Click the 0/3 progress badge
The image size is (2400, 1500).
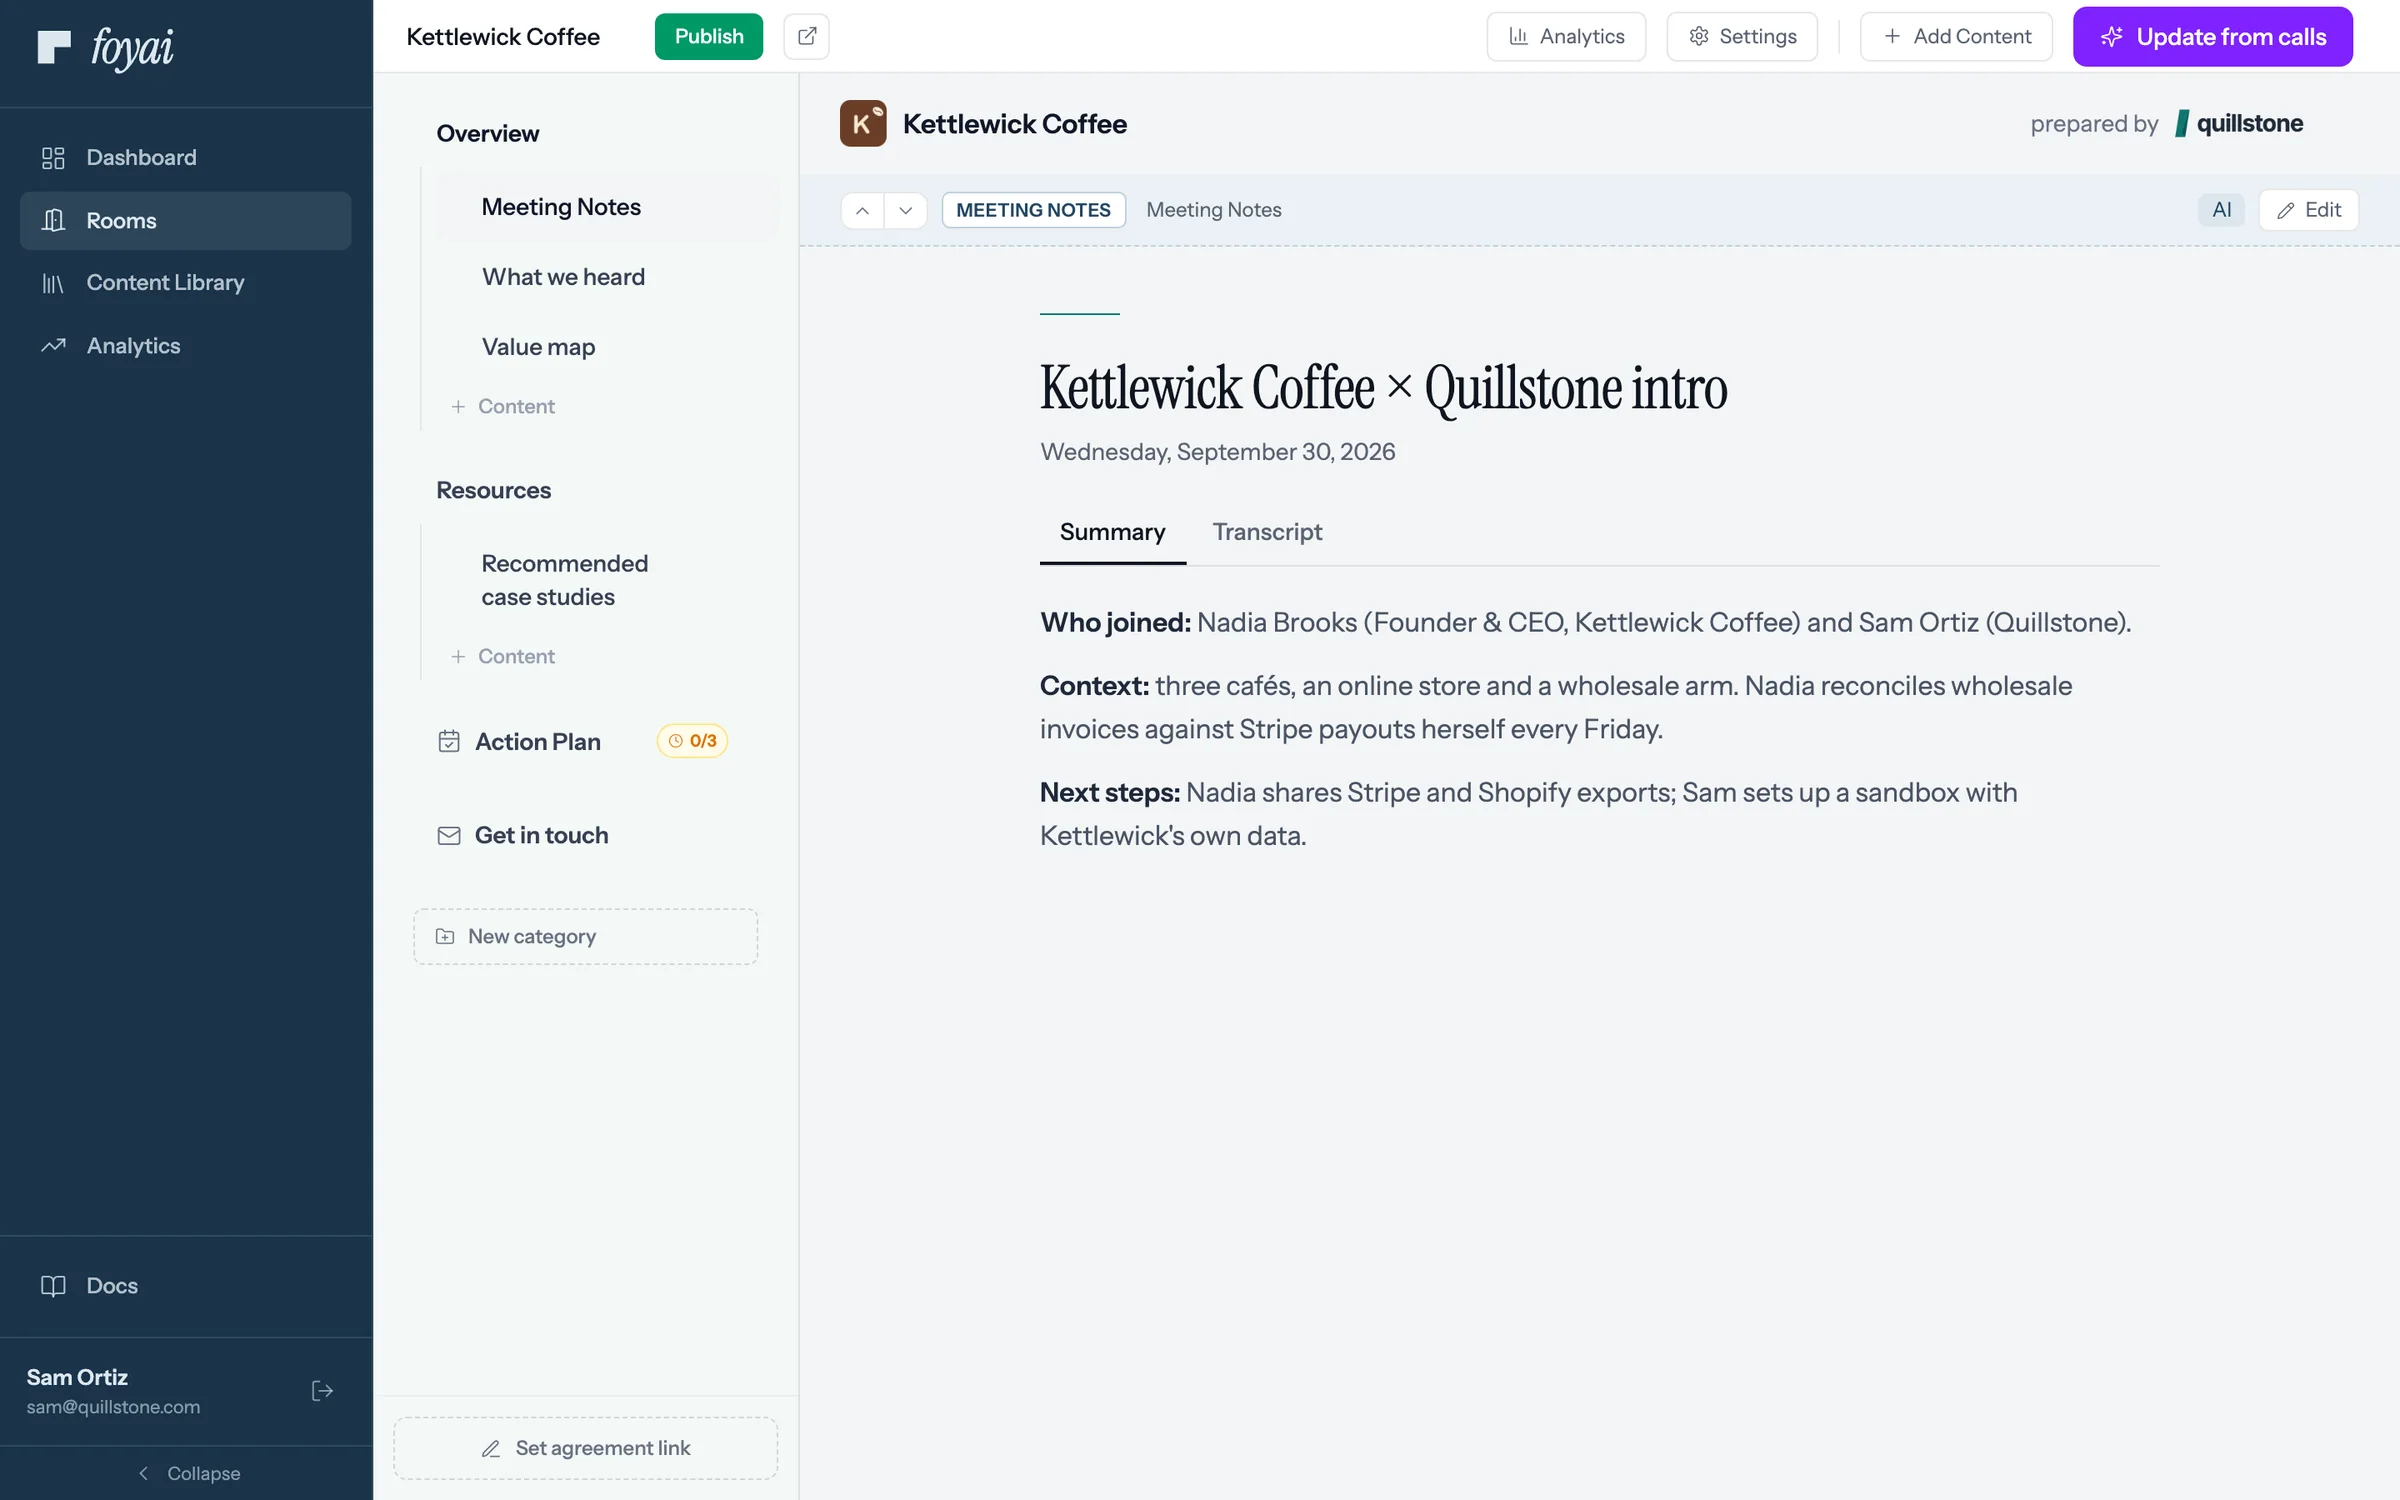click(692, 741)
